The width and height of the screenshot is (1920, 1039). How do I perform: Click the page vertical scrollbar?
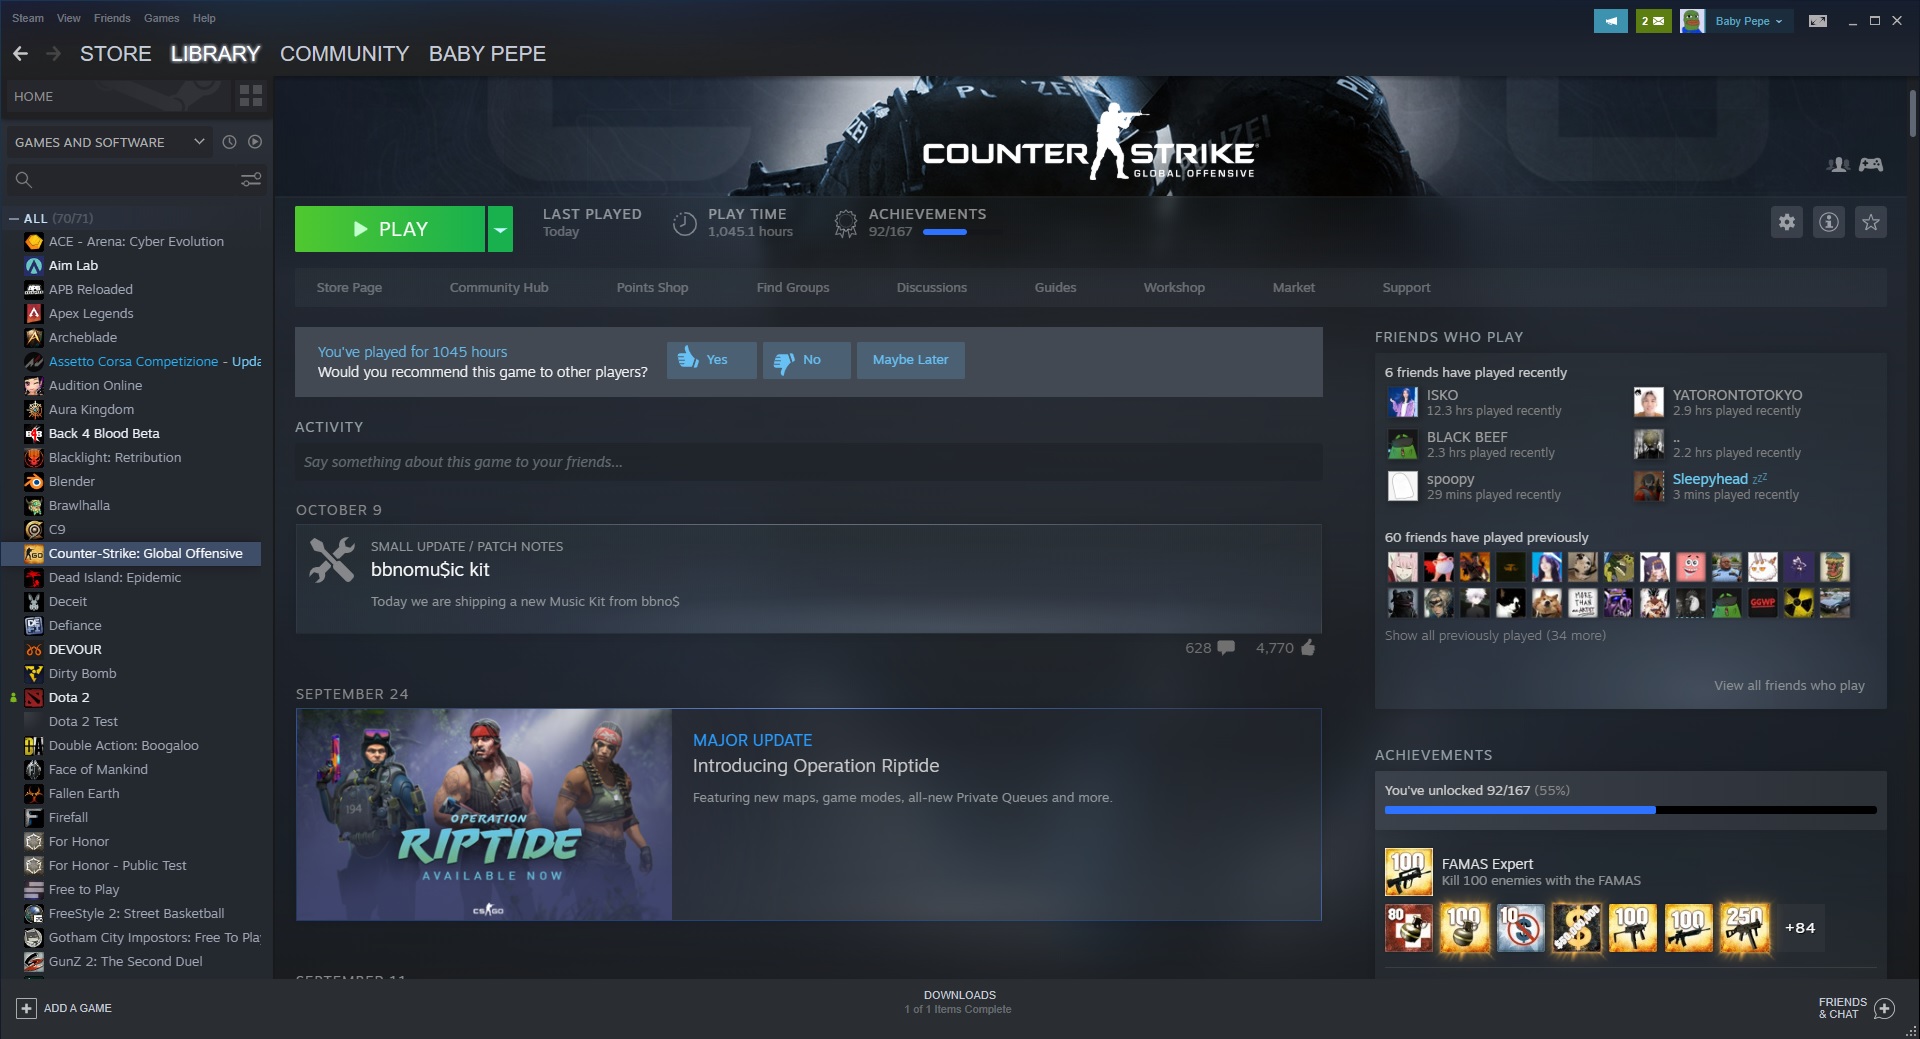click(1912, 115)
